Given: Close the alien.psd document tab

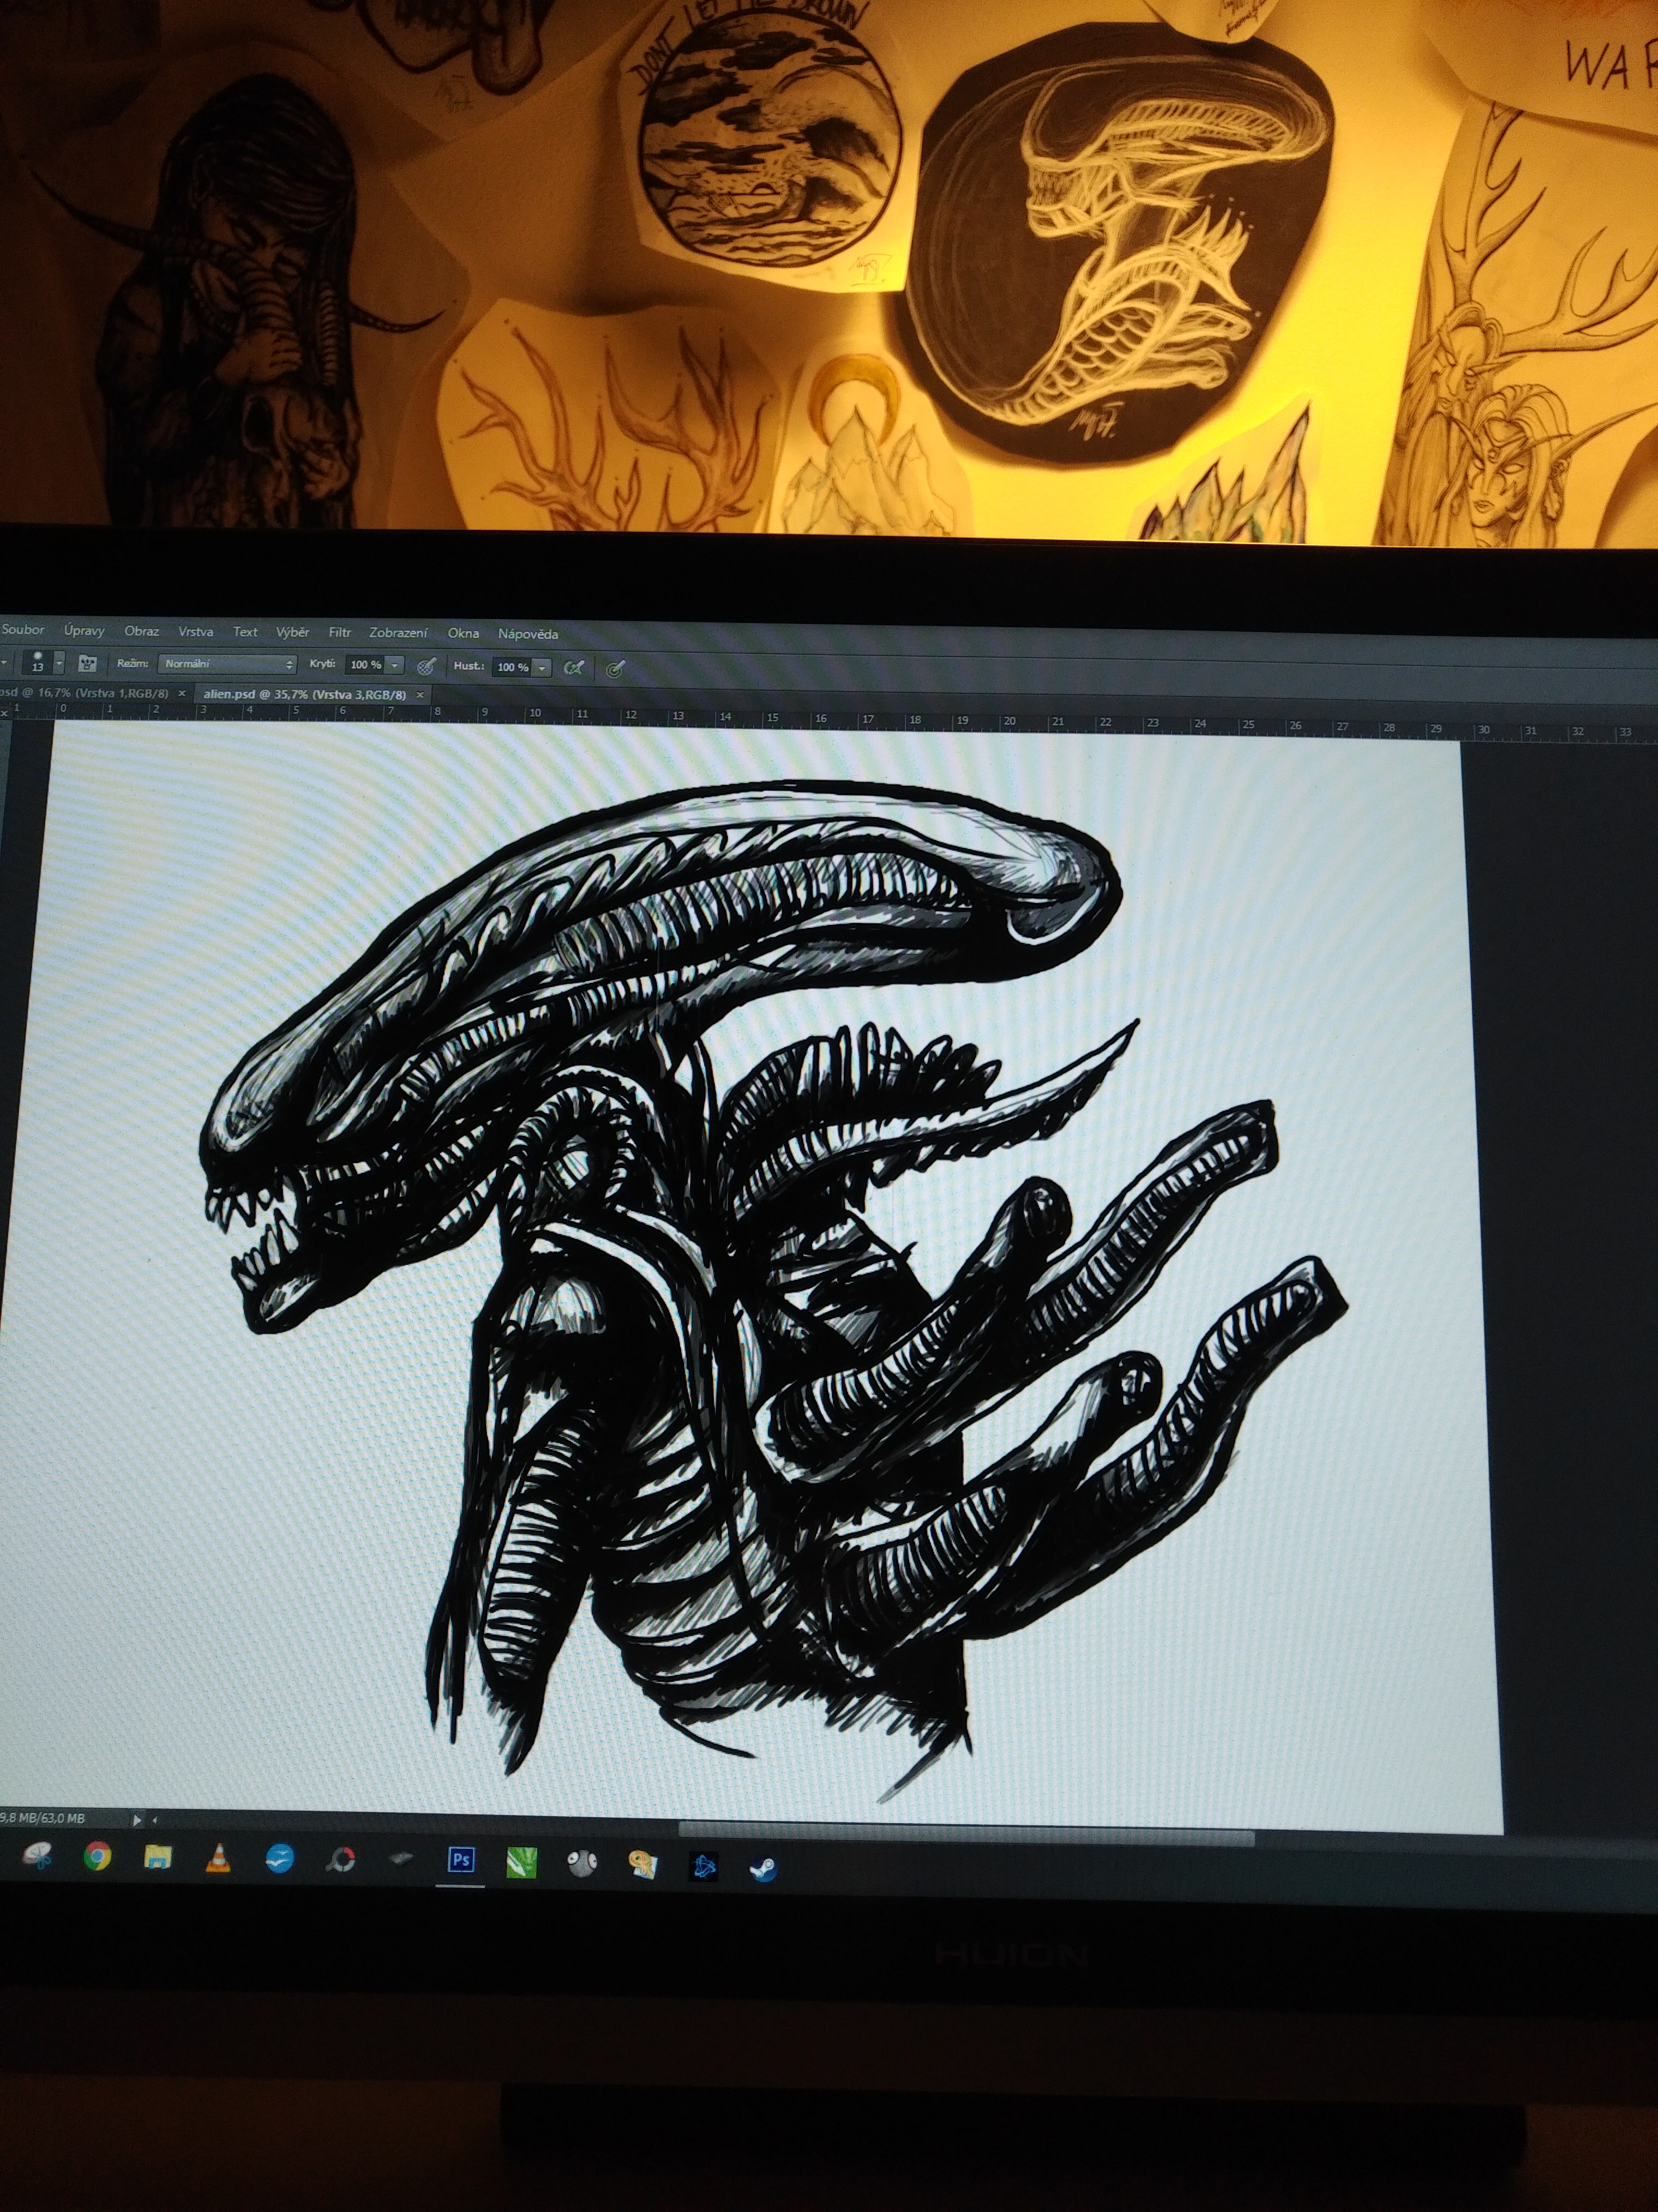Looking at the screenshot, I should click(420, 694).
